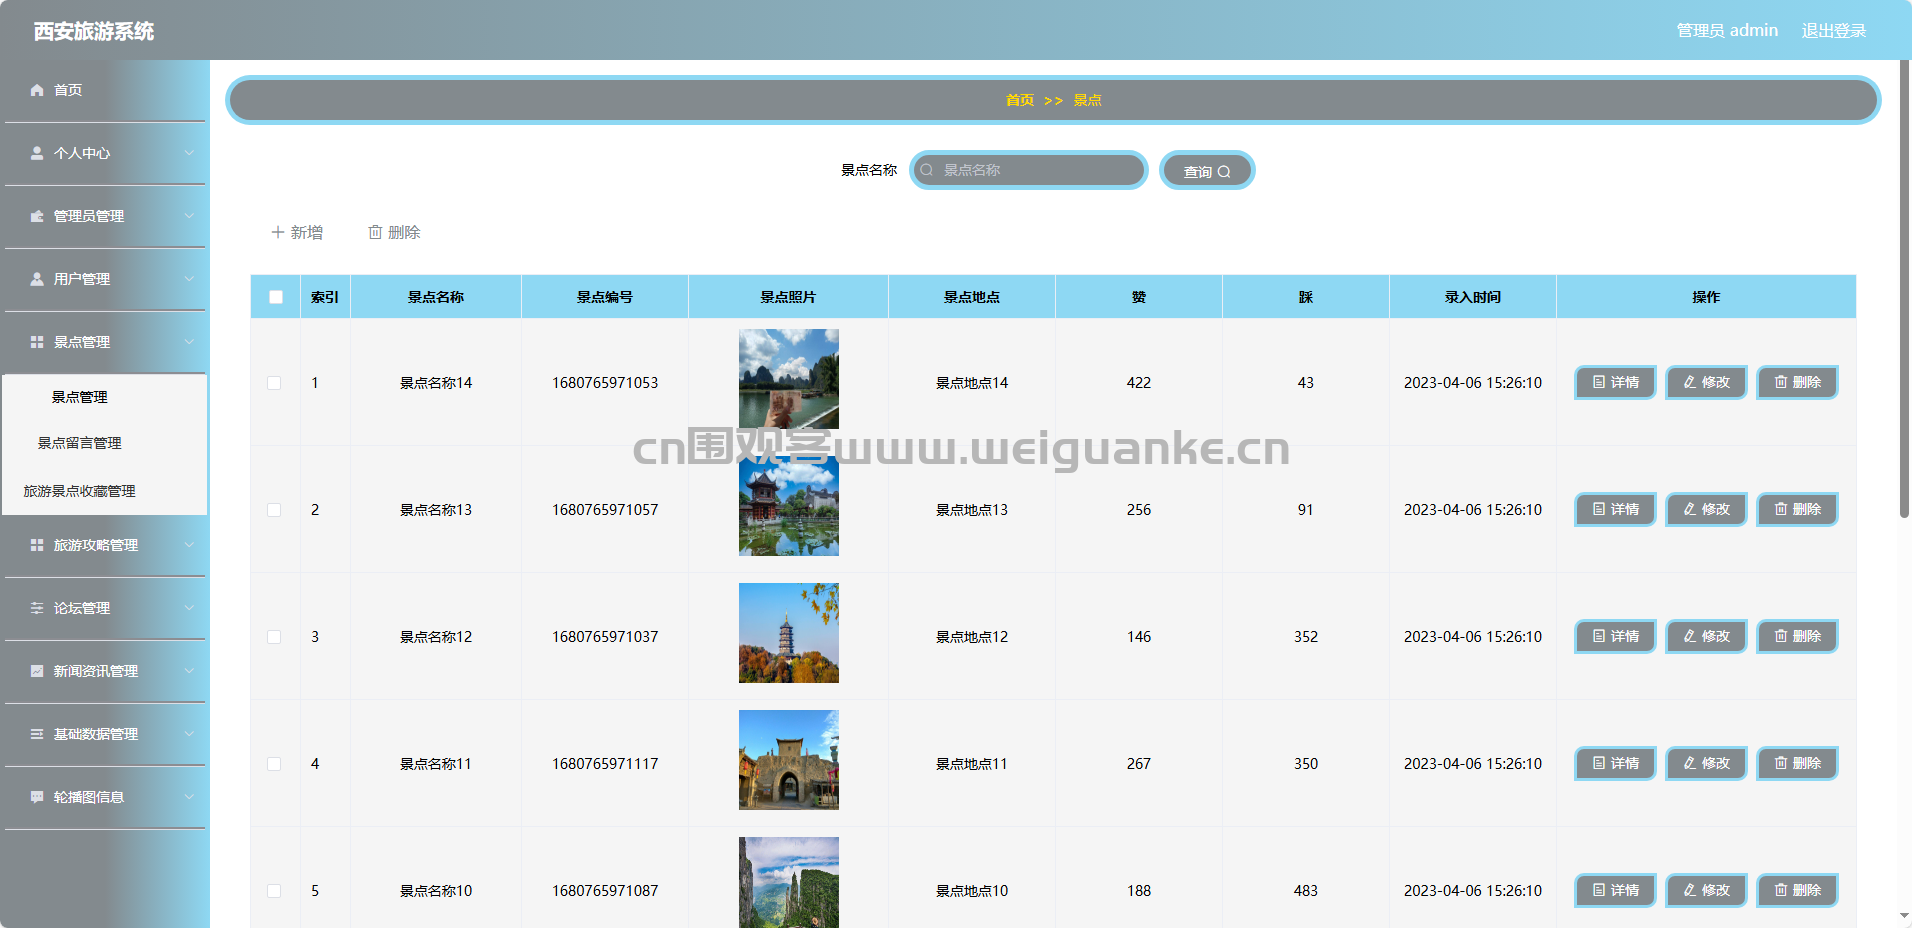Click the 论坛管理 sliders icon
Screen dimensions: 1912x928
coord(37,608)
